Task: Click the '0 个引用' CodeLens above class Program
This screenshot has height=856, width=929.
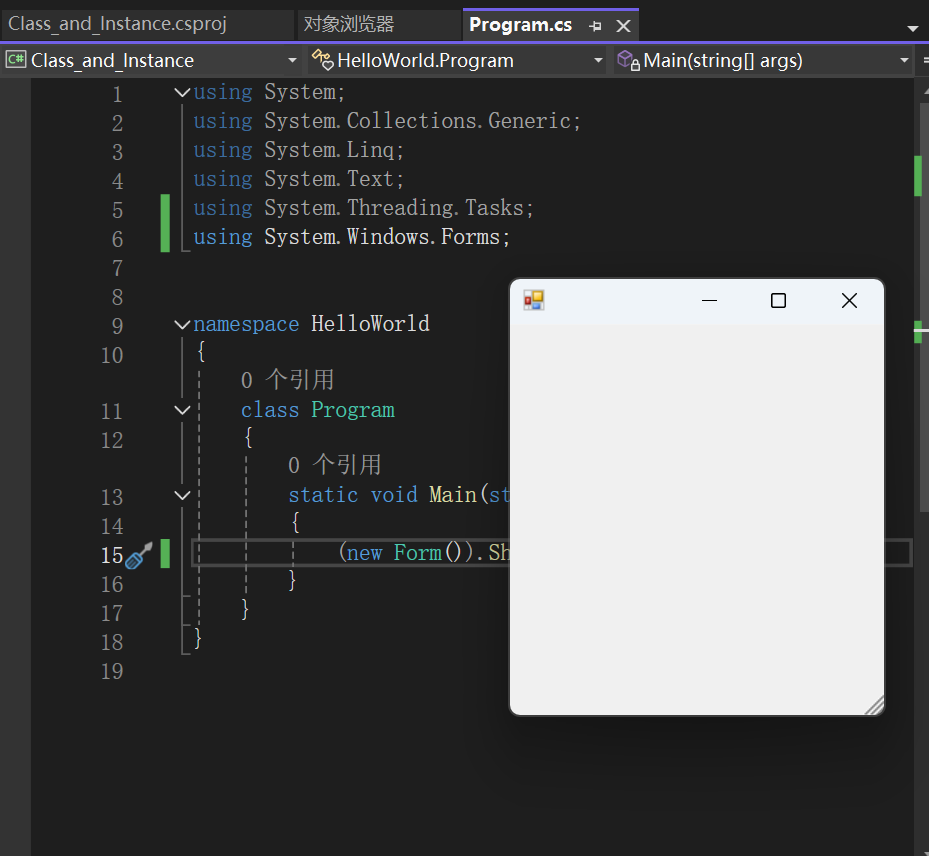Action: pos(287,380)
